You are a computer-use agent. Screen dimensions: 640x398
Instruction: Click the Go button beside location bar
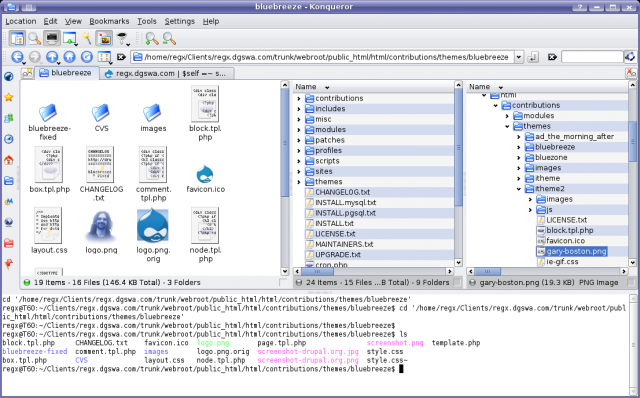pyautogui.click(x=533, y=57)
